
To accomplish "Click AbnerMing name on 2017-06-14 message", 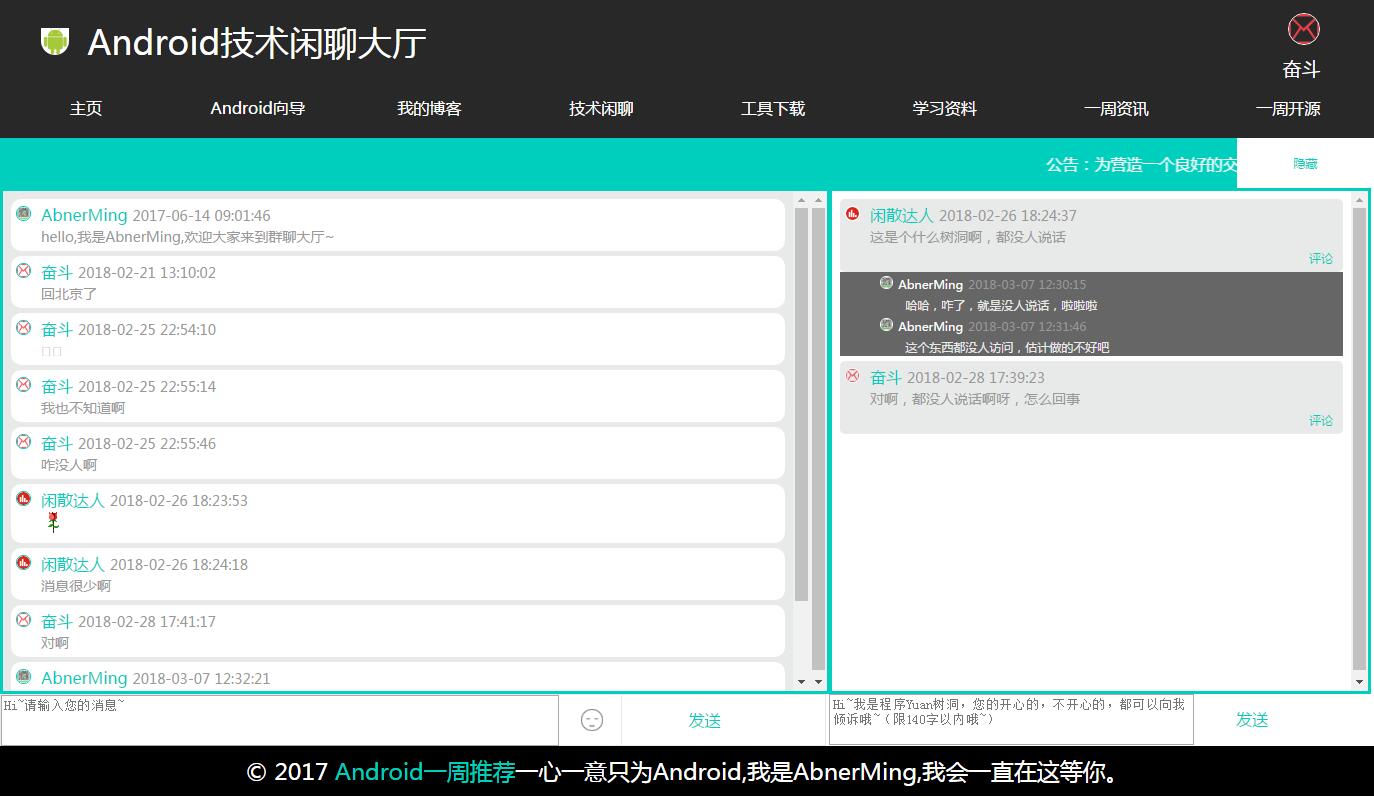I will pyautogui.click(x=84, y=215).
